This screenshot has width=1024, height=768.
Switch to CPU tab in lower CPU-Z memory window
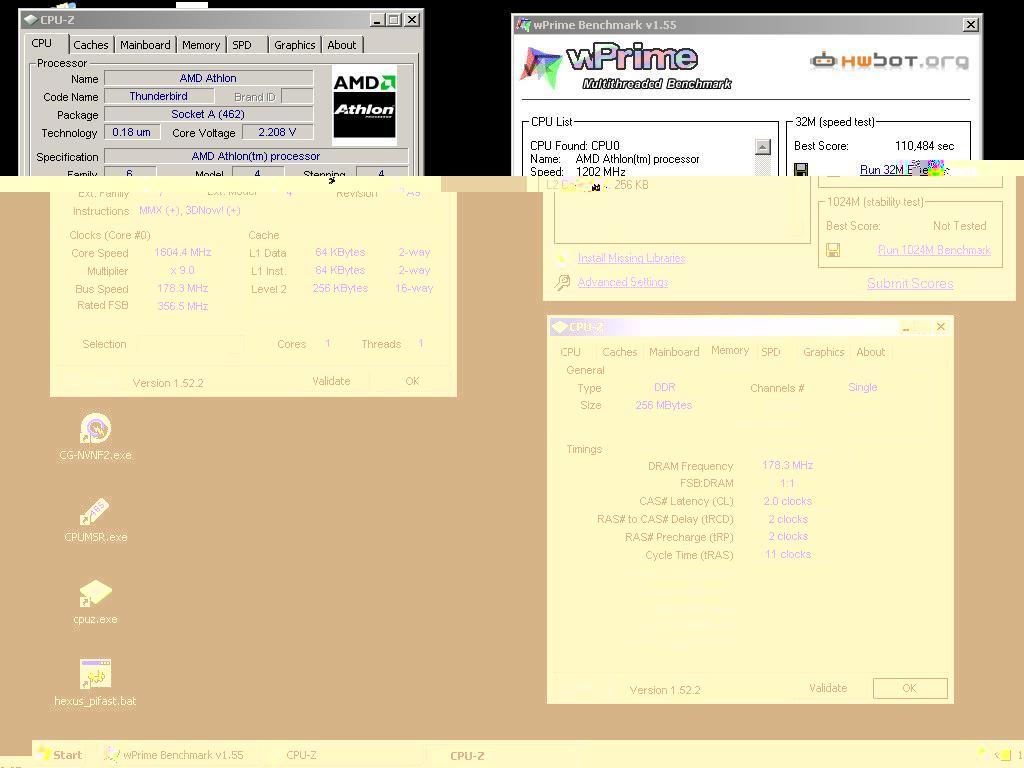570,352
